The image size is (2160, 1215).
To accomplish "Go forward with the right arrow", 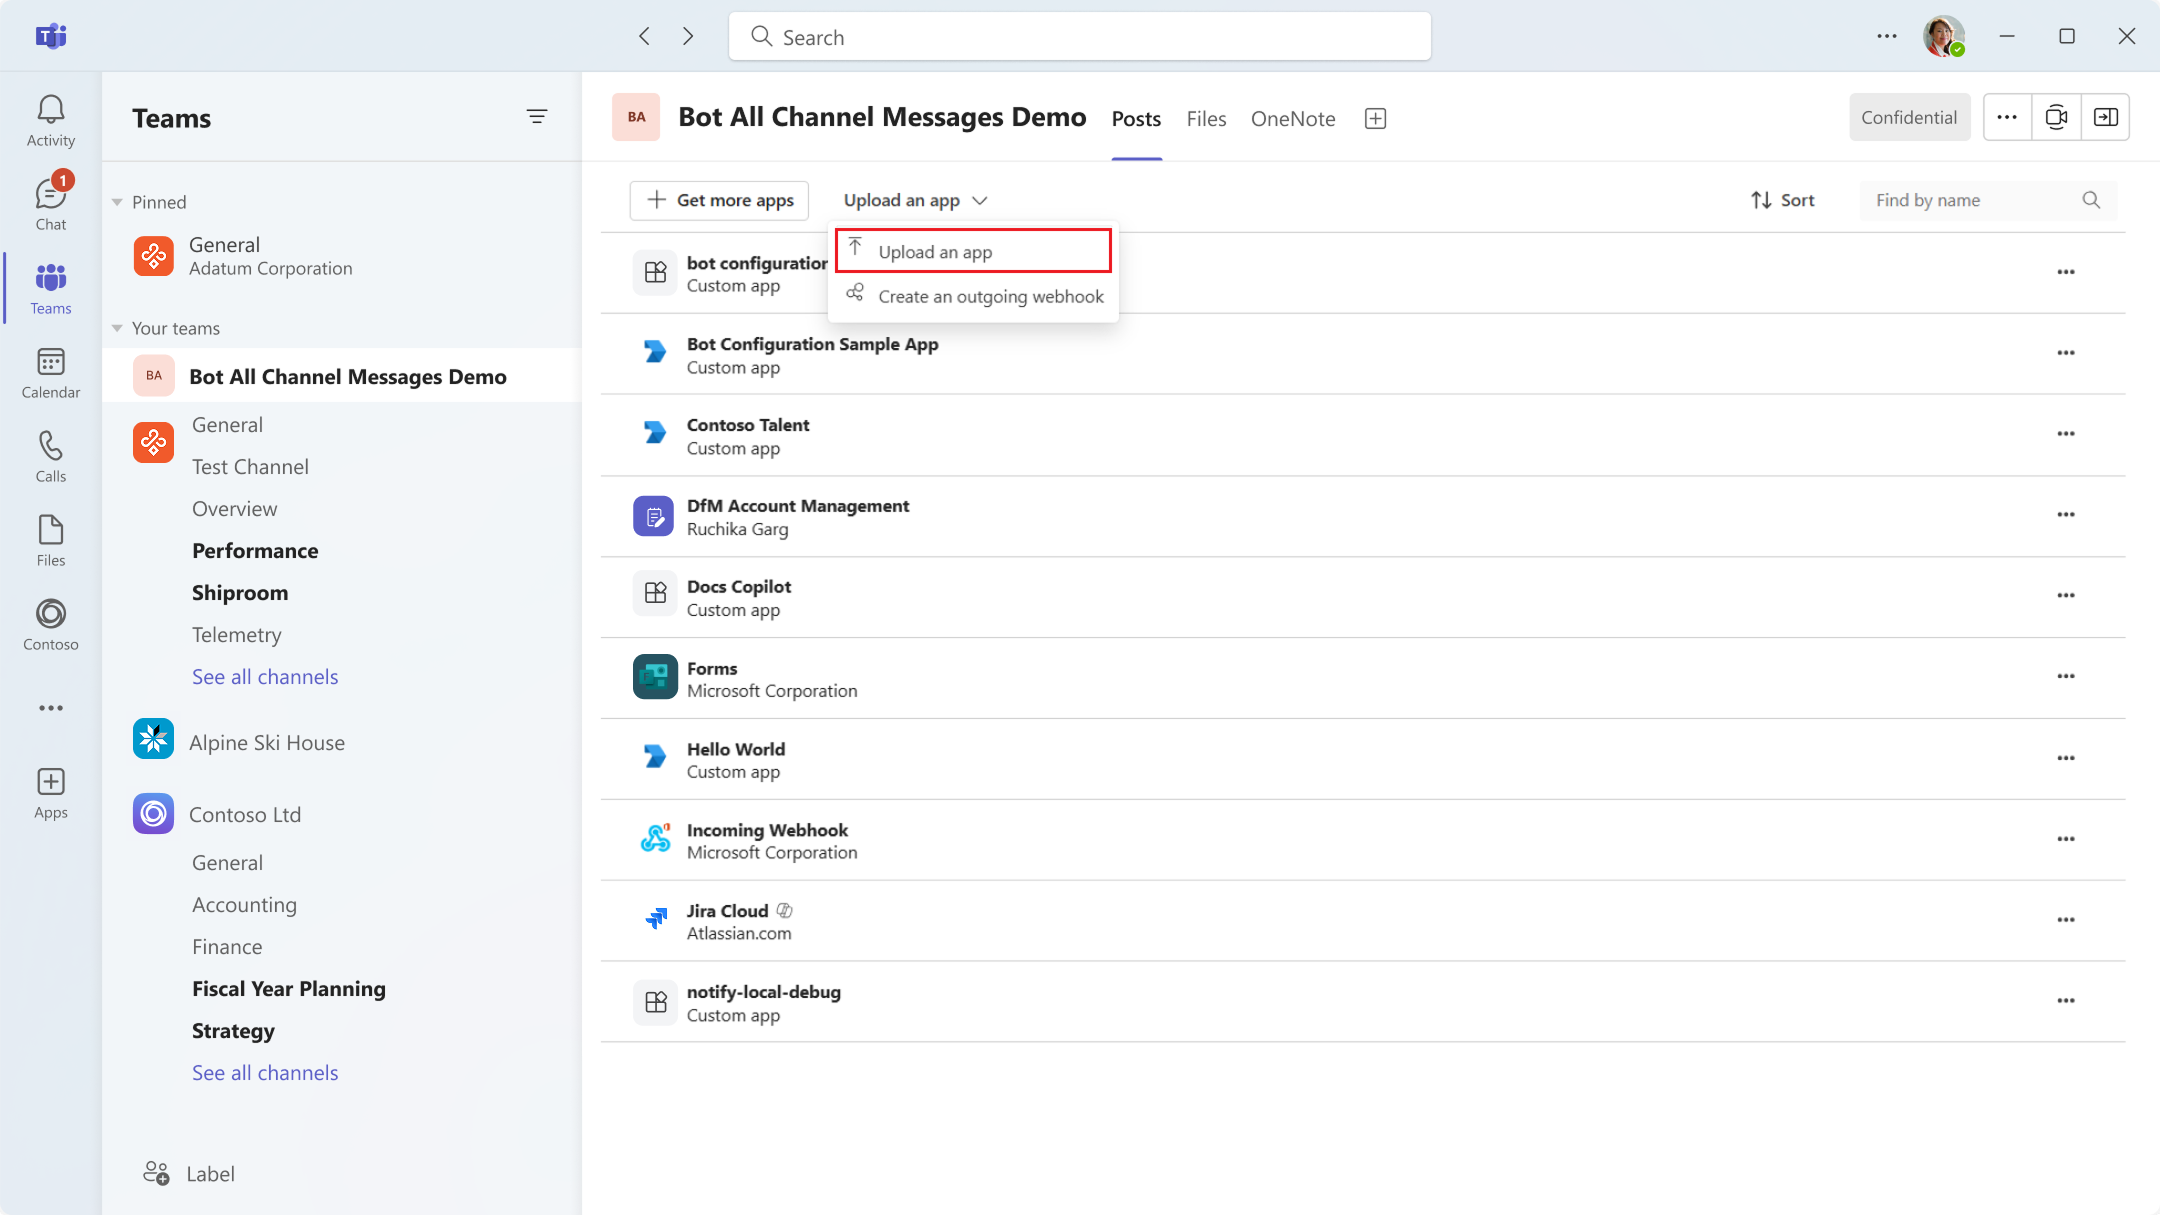I will click(688, 36).
